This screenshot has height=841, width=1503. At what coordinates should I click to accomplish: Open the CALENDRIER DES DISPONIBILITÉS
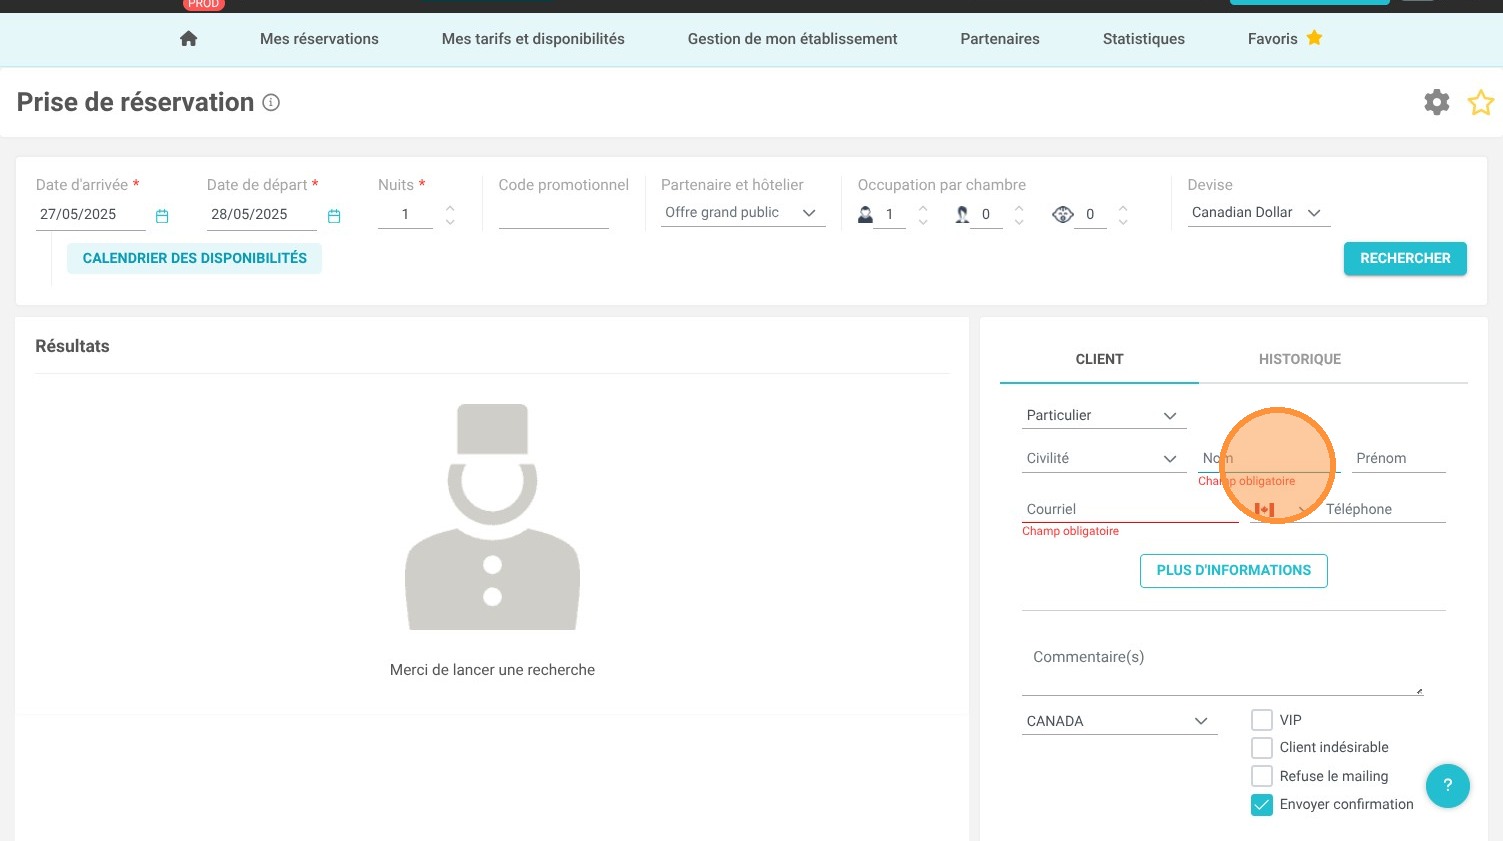coord(195,258)
